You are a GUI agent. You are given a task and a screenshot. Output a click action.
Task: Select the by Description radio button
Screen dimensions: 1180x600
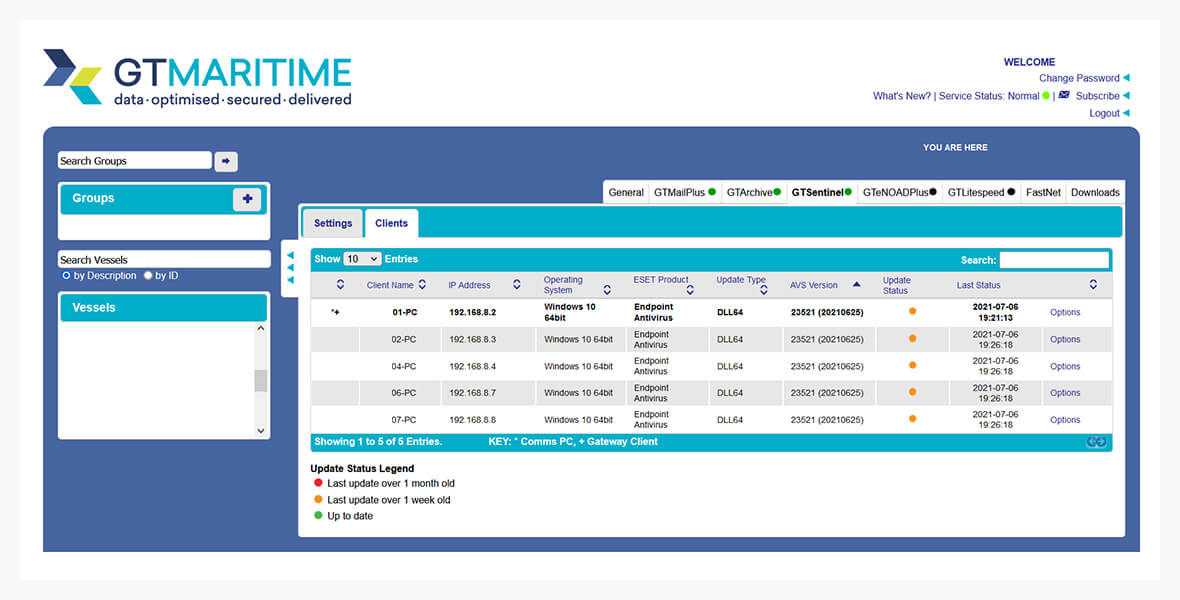(67, 276)
